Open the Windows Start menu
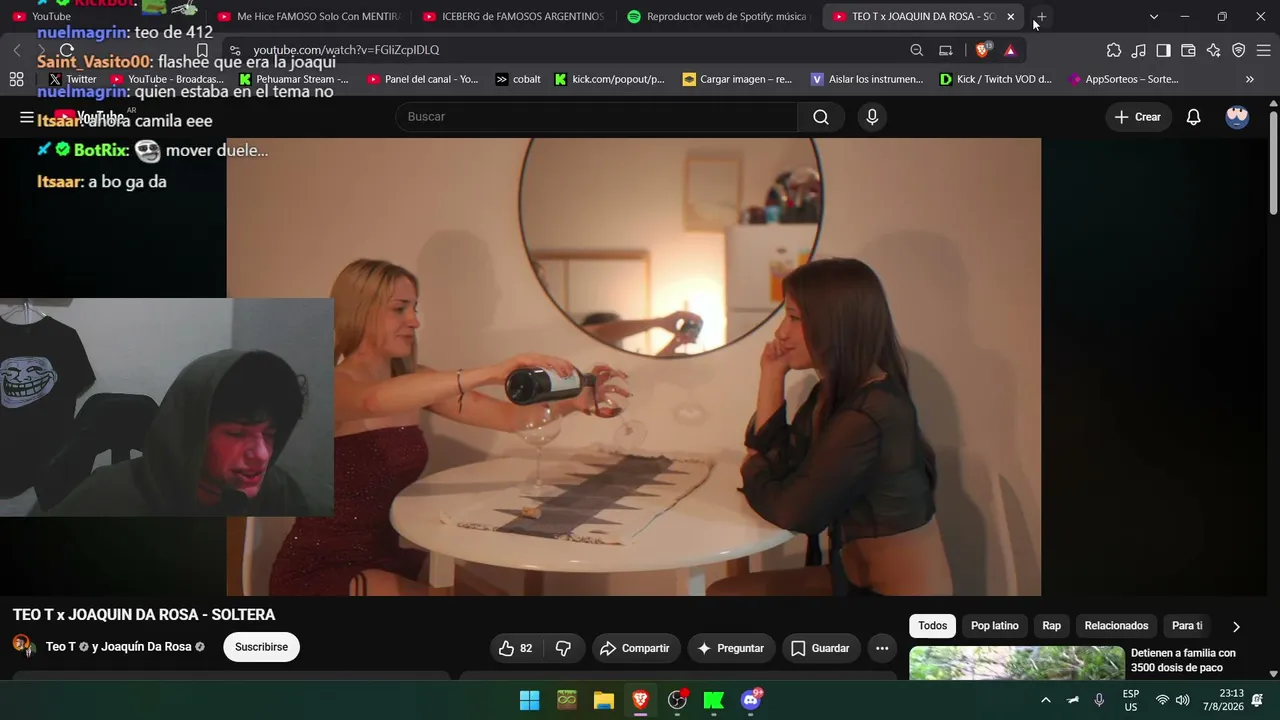This screenshot has width=1280, height=720. coord(530,700)
